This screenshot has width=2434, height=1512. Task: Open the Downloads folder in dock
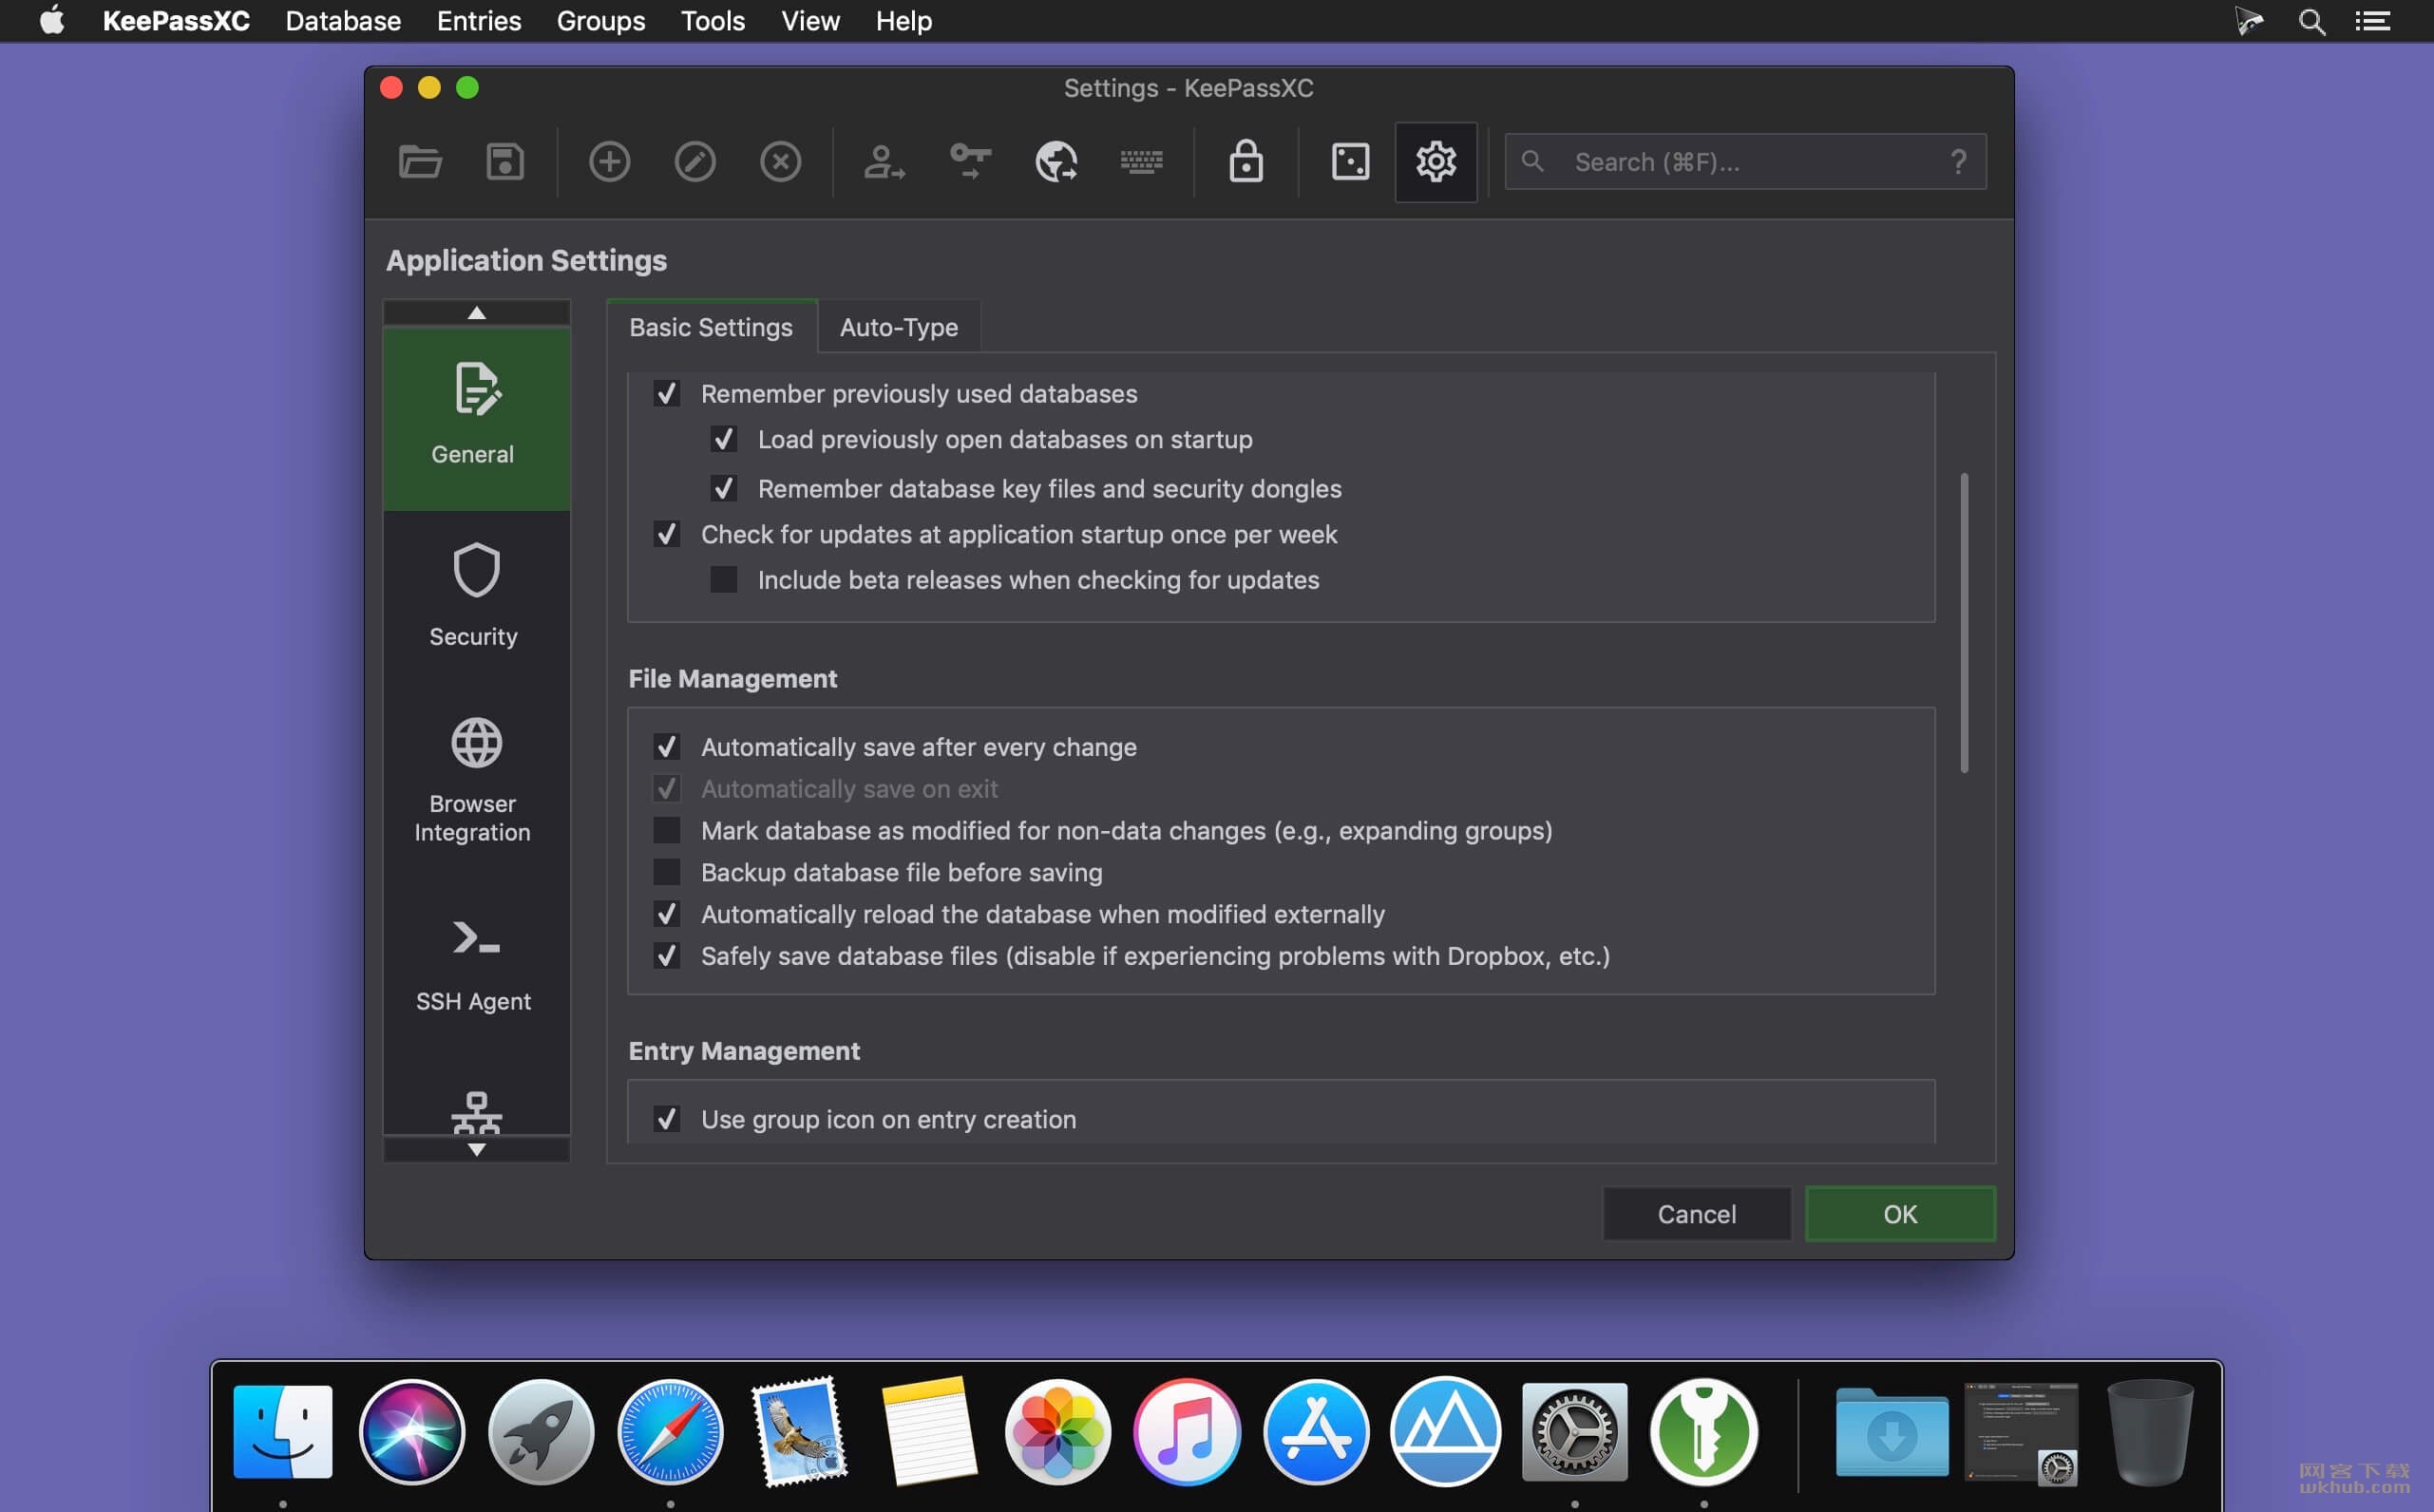(x=1891, y=1431)
